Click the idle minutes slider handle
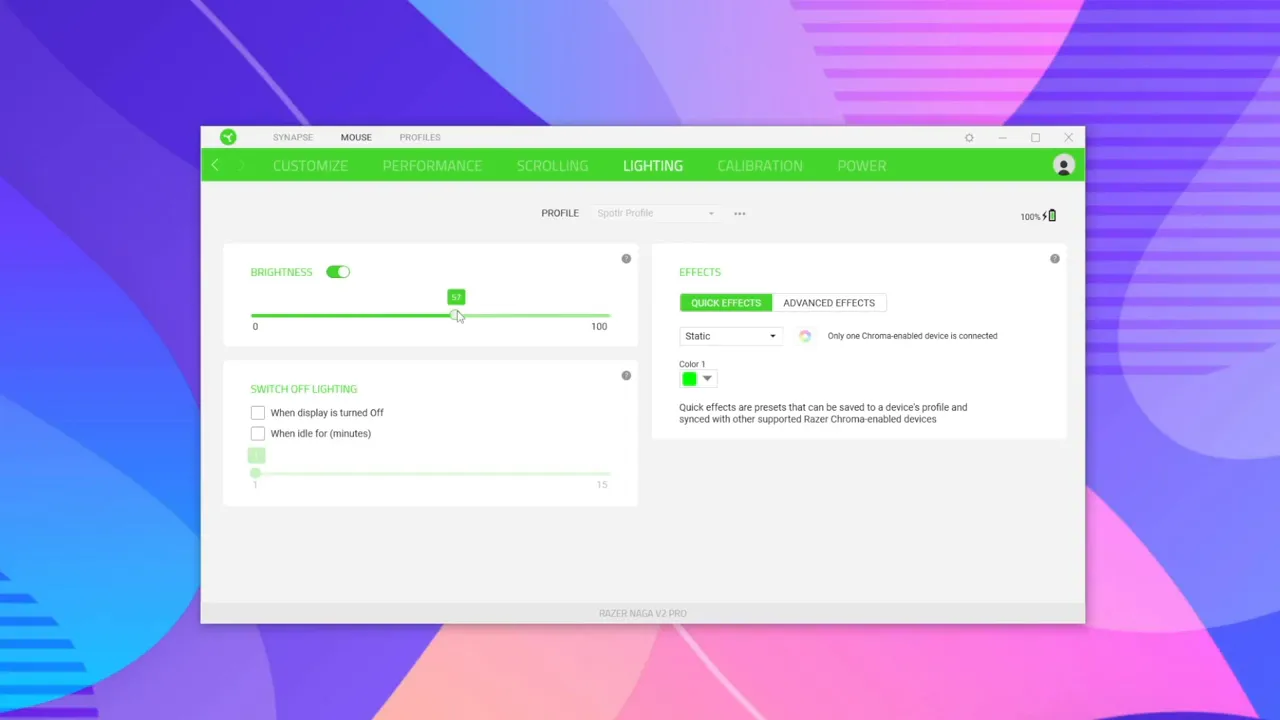Image resolution: width=1280 pixels, height=720 pixels. [x=256, y=473]
